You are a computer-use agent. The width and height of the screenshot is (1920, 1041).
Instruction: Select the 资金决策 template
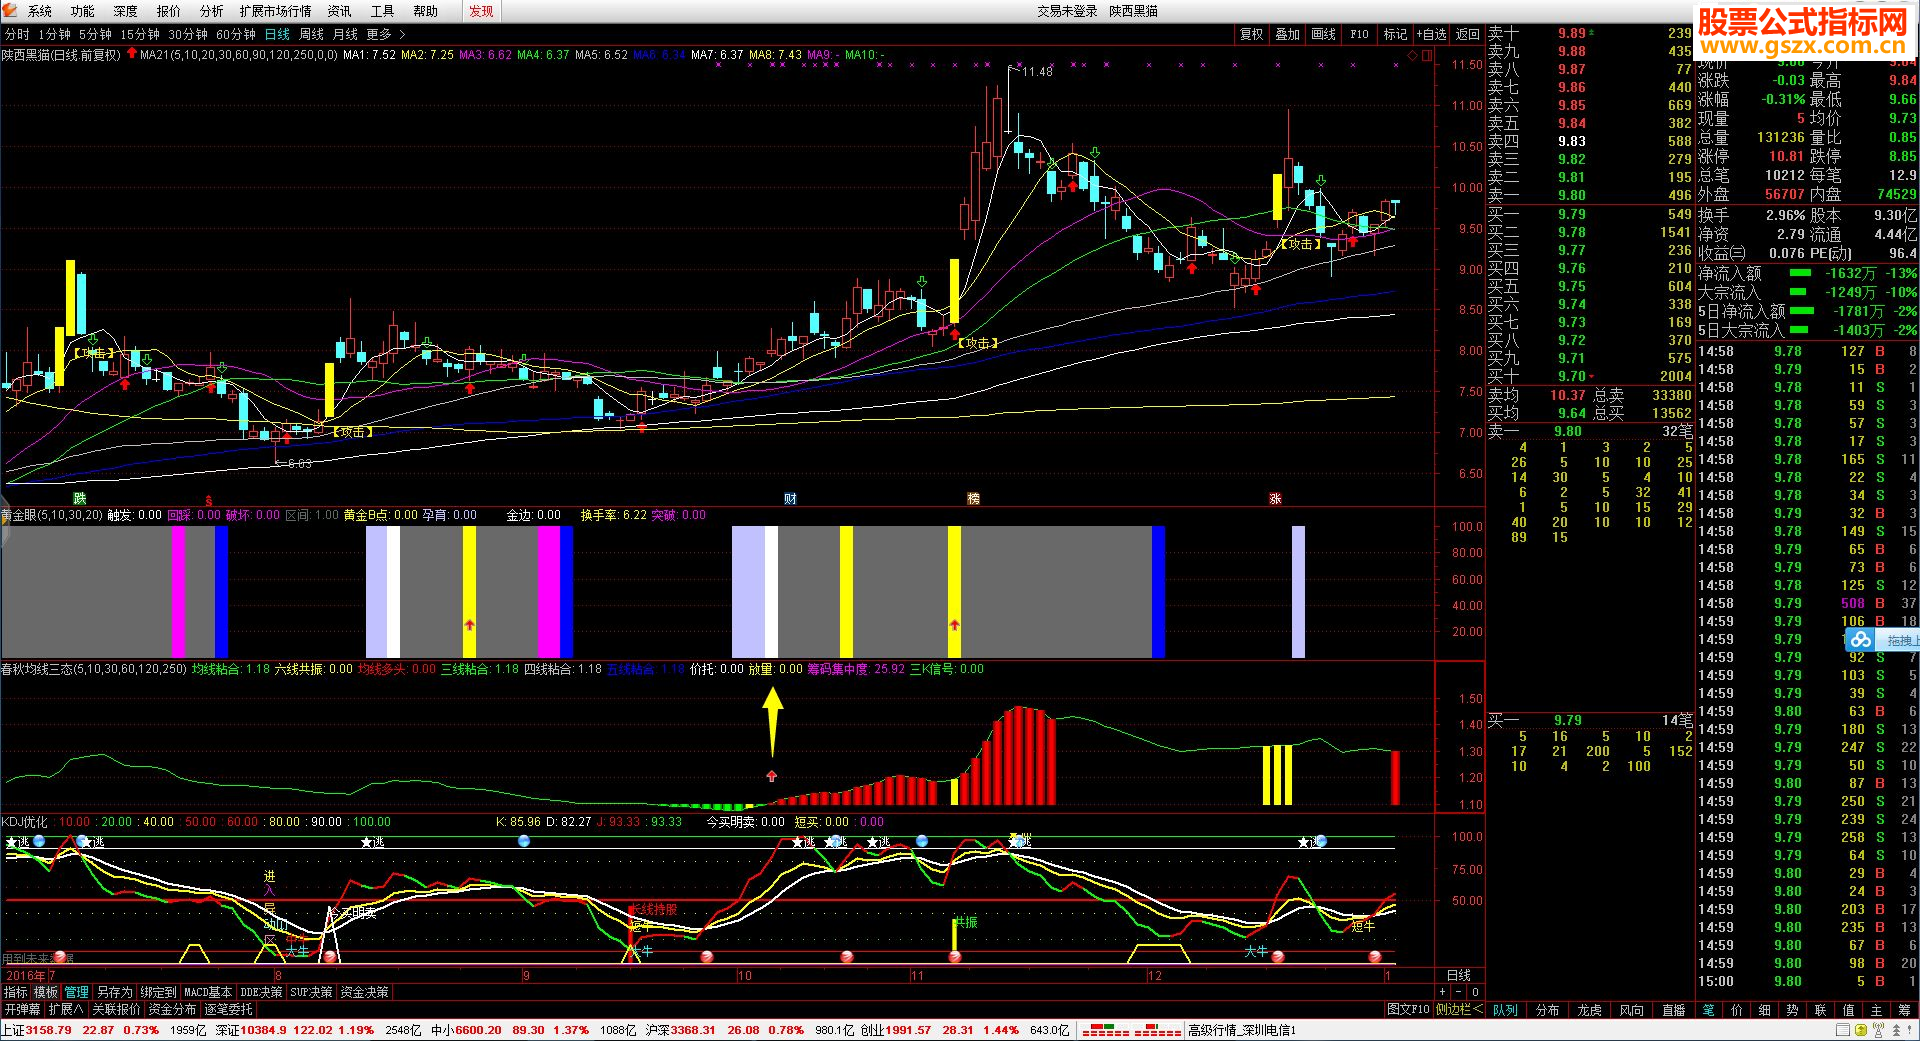coord(365,992)
